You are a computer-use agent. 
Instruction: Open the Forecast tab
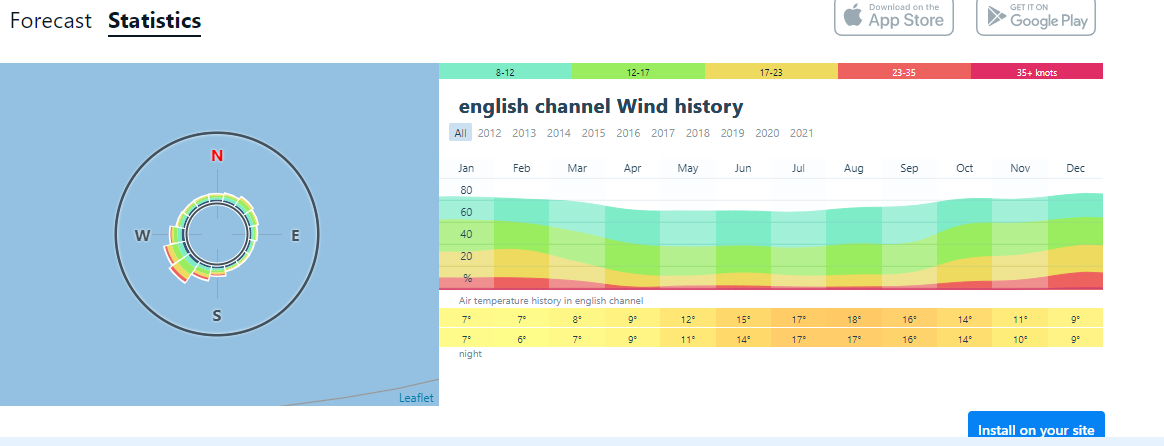(x=50, y=20)
